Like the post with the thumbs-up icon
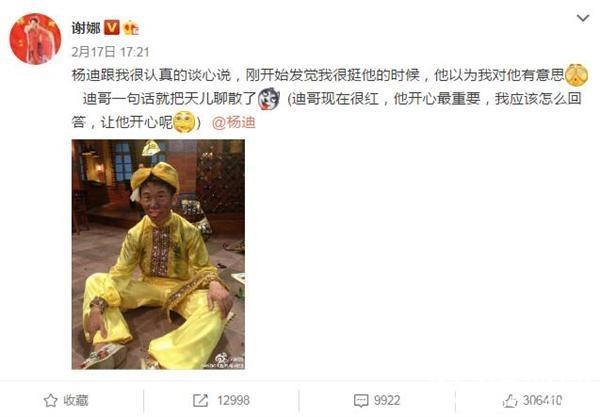The width and height of the screenshot is (600, 417). pos(510,401)
